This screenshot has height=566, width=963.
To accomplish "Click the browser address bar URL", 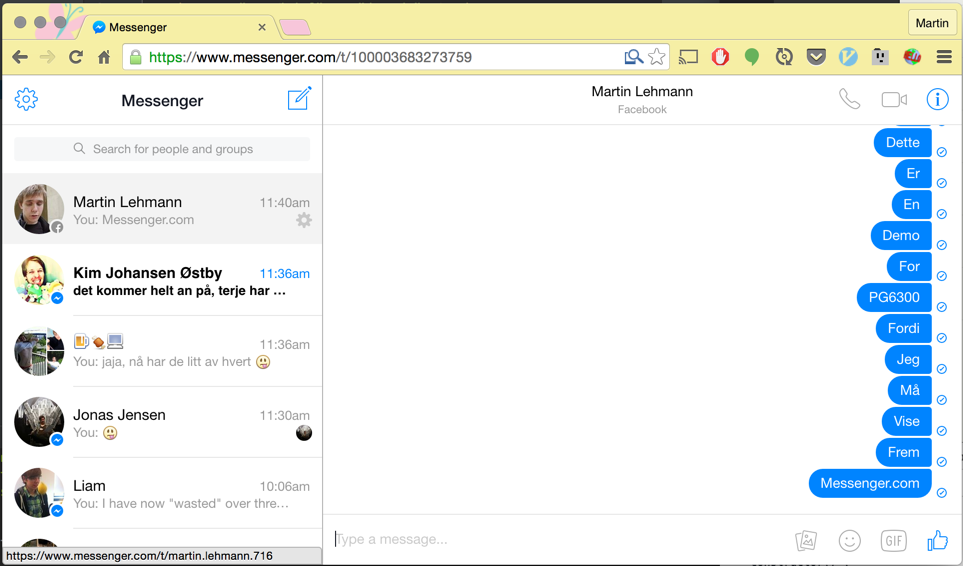I will (x=310, y=57).
